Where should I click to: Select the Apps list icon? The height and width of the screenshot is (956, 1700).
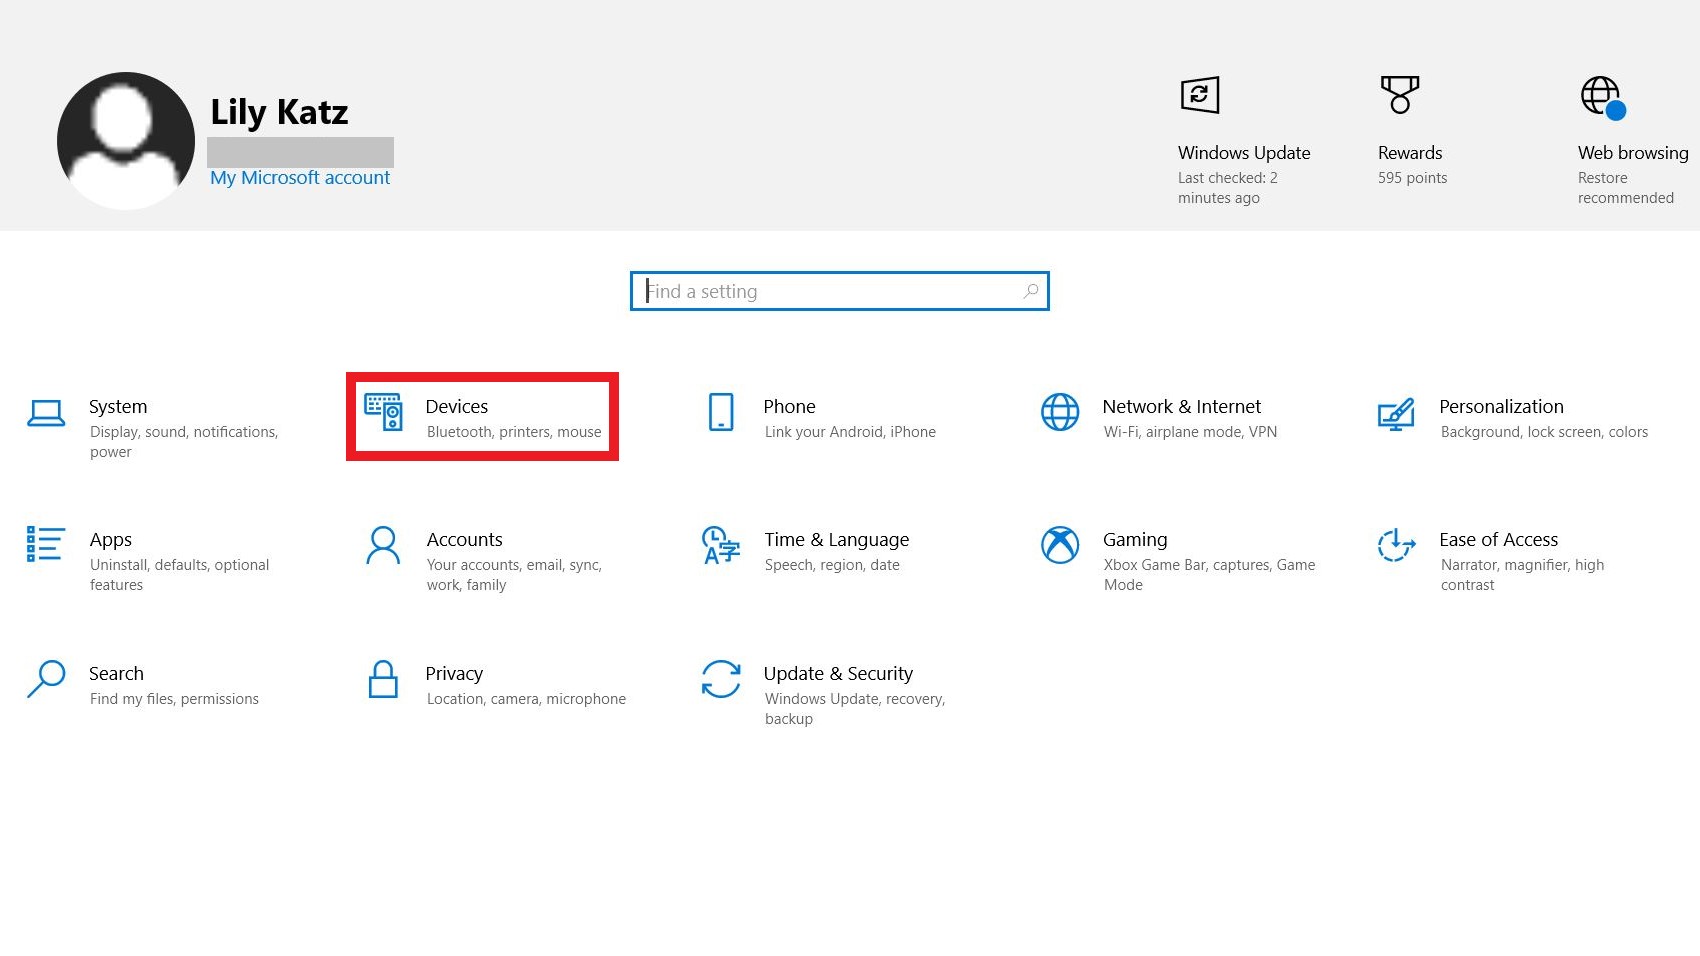point(46,545)
